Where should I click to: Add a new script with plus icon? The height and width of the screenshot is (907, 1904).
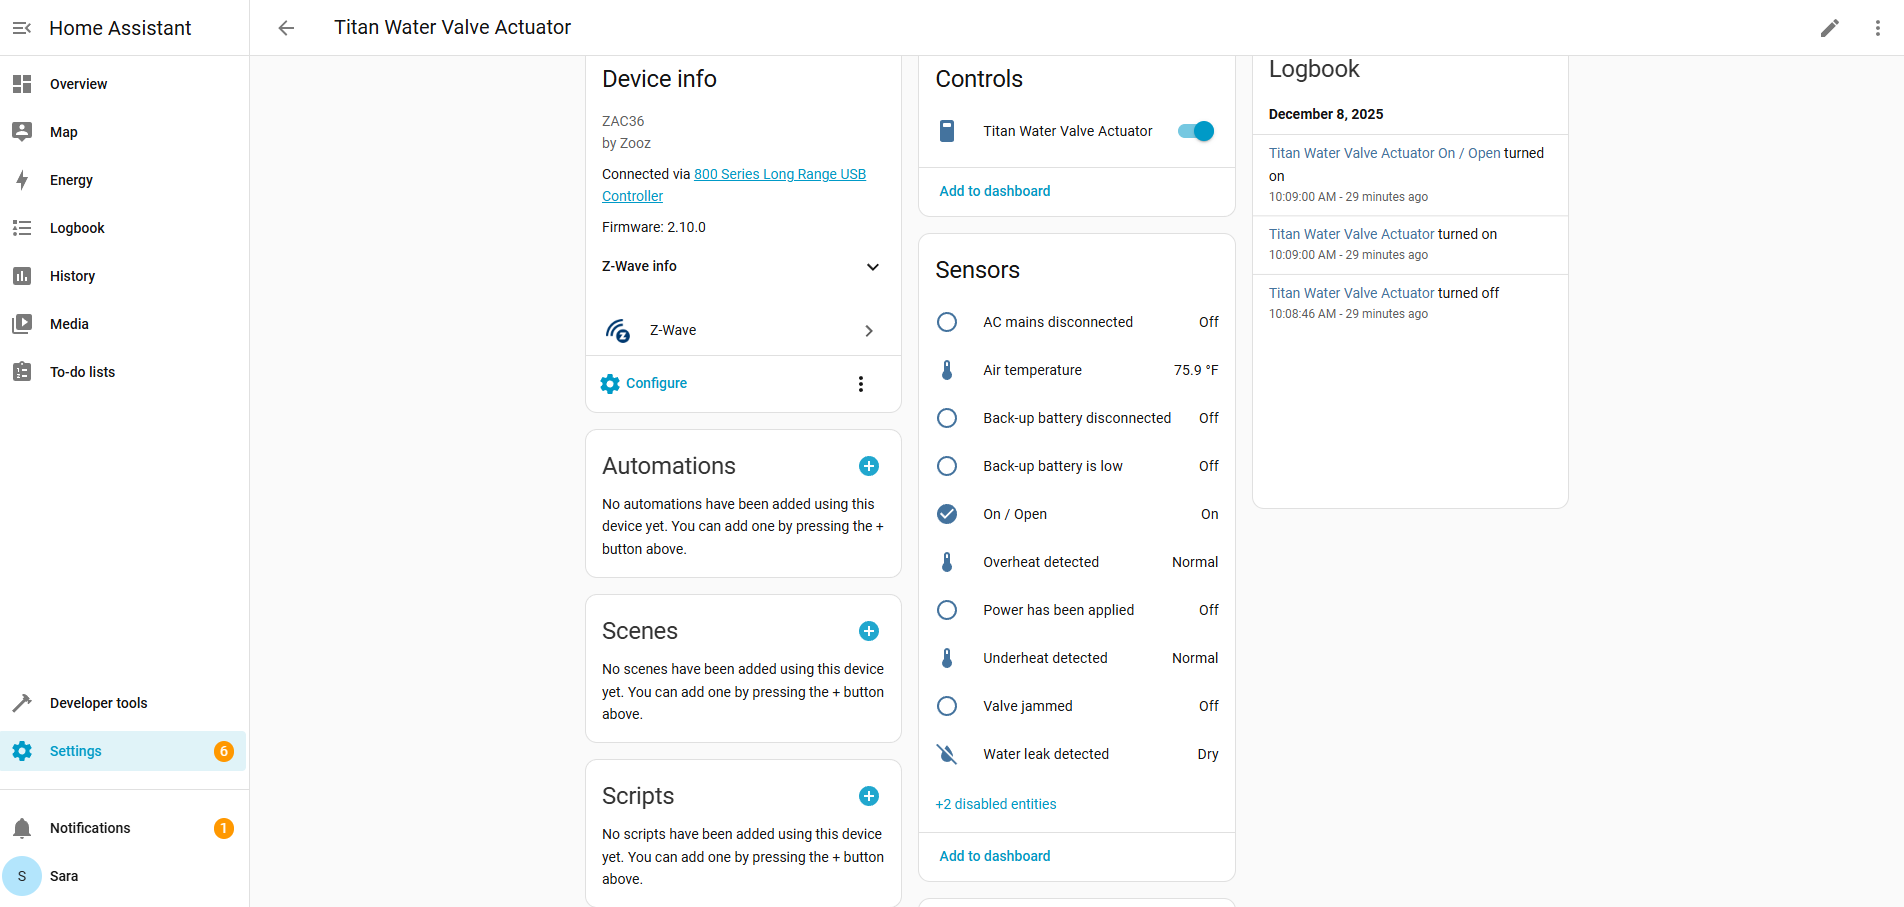point(869,796)
